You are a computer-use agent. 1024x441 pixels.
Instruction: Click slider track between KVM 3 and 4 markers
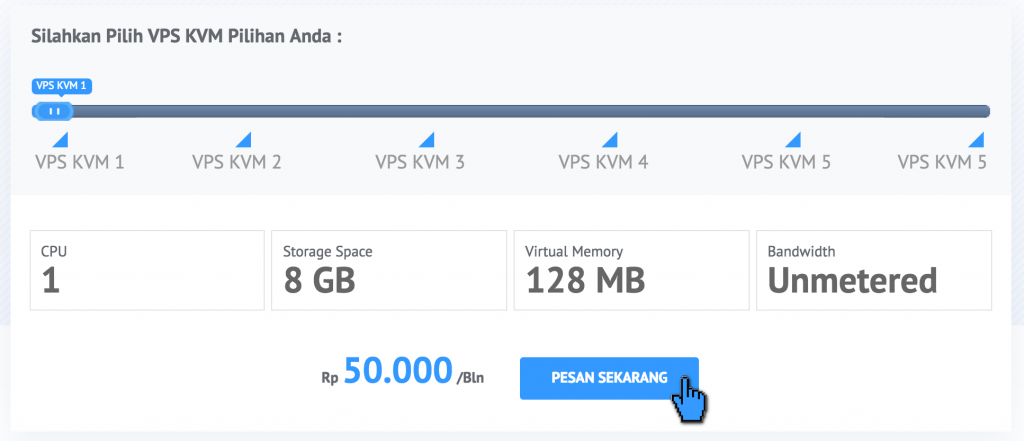point(518,111)
